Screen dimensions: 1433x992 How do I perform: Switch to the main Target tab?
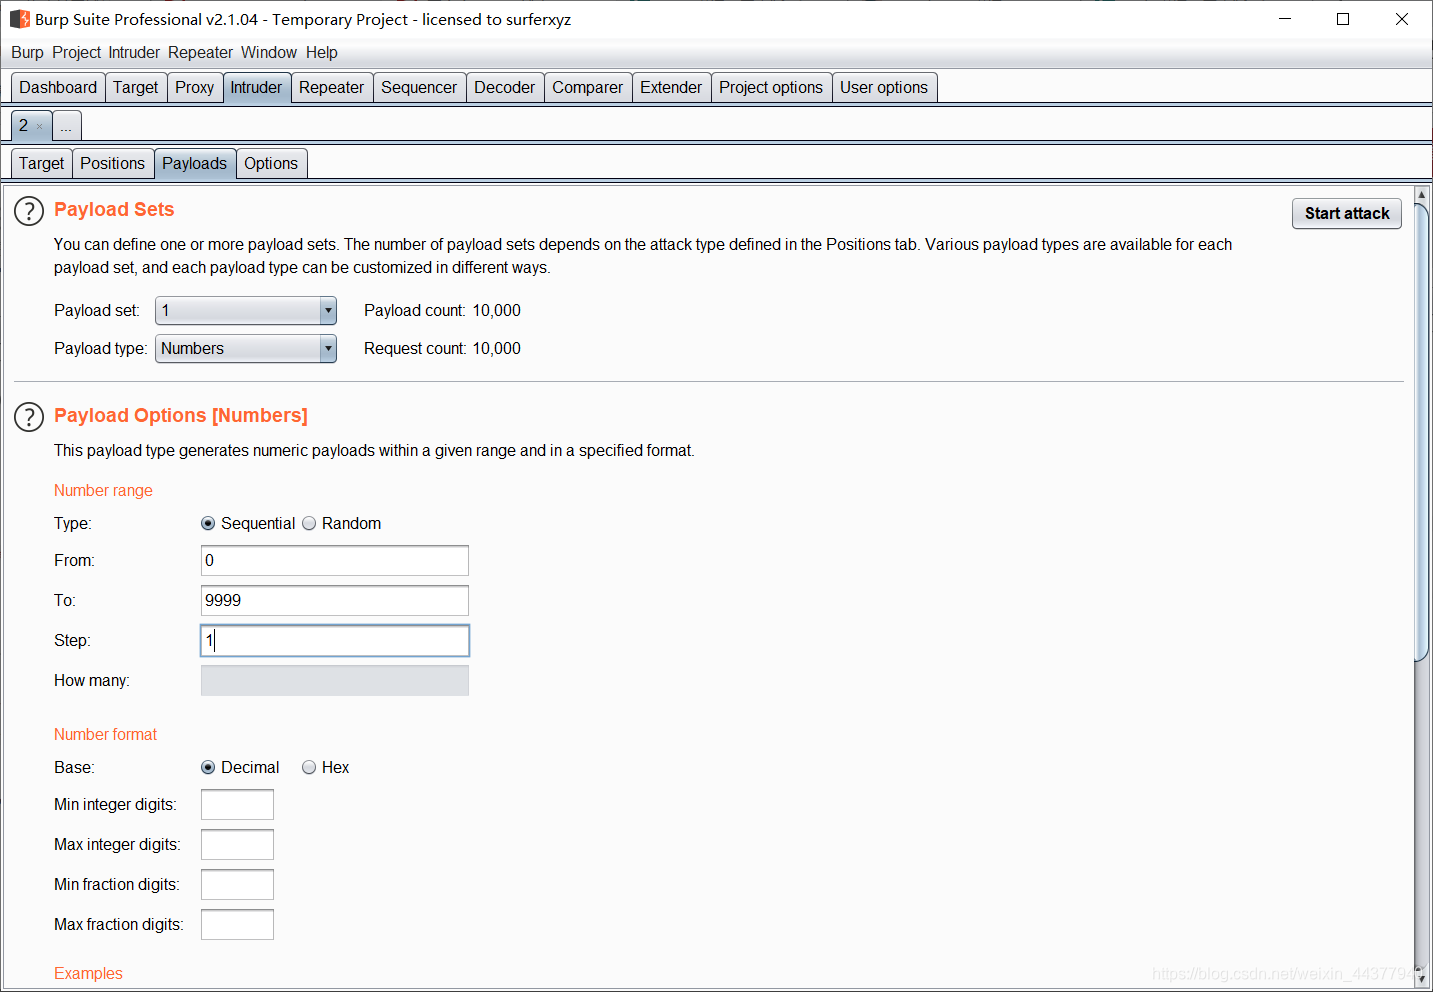136,87
